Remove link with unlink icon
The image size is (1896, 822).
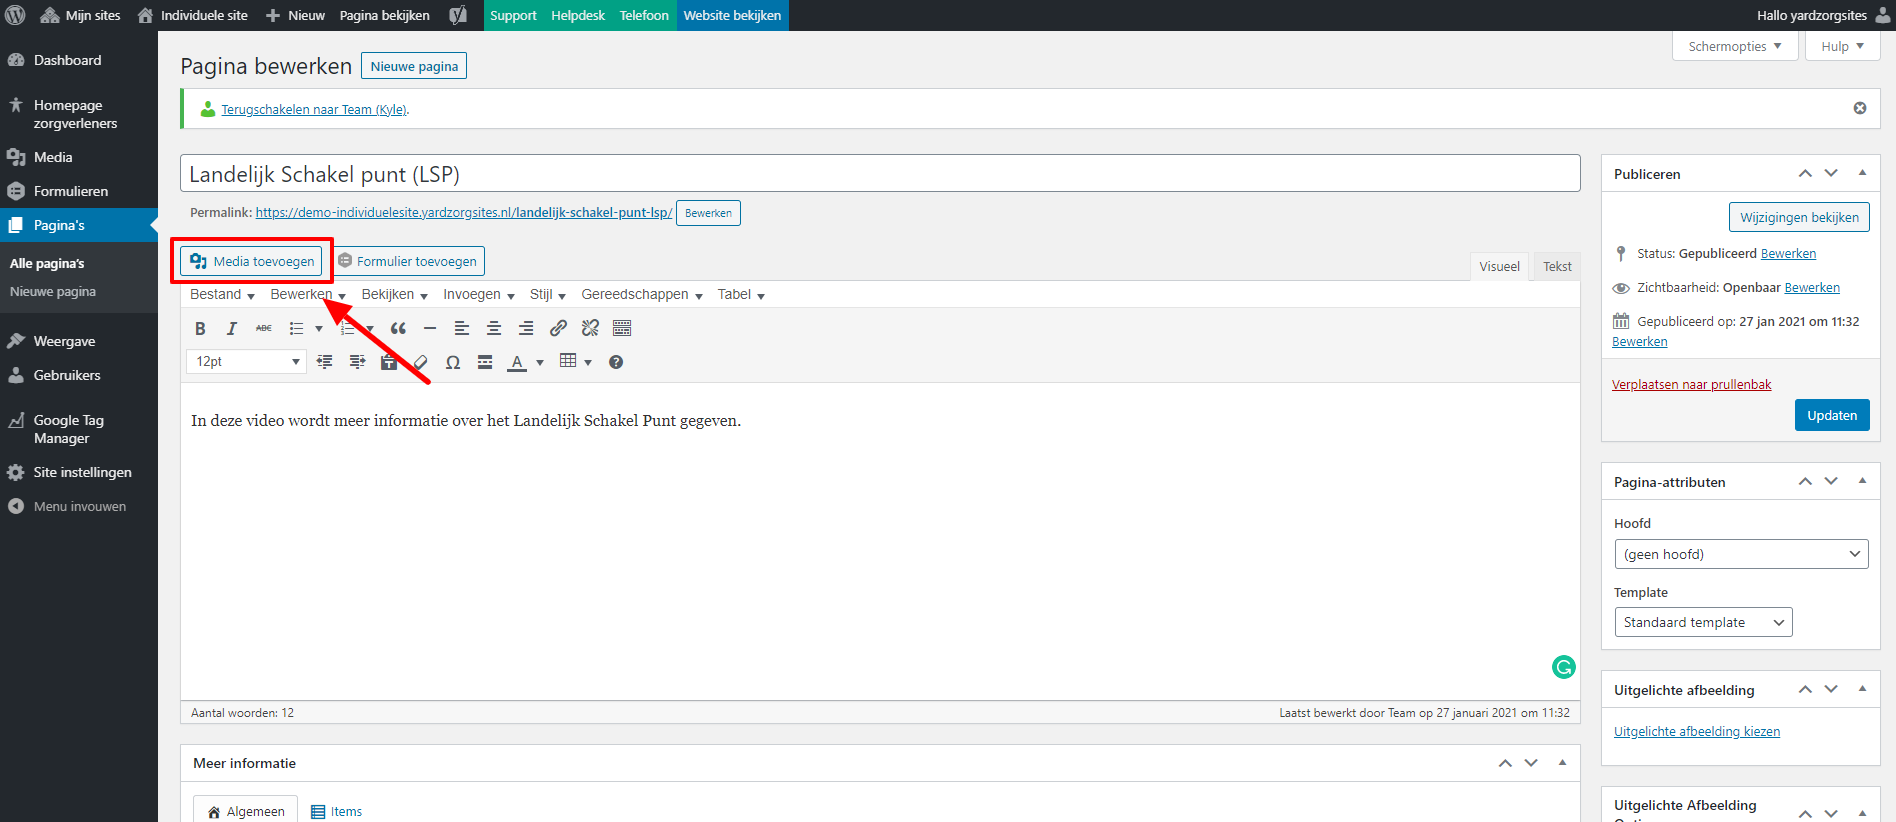point(590,328)
